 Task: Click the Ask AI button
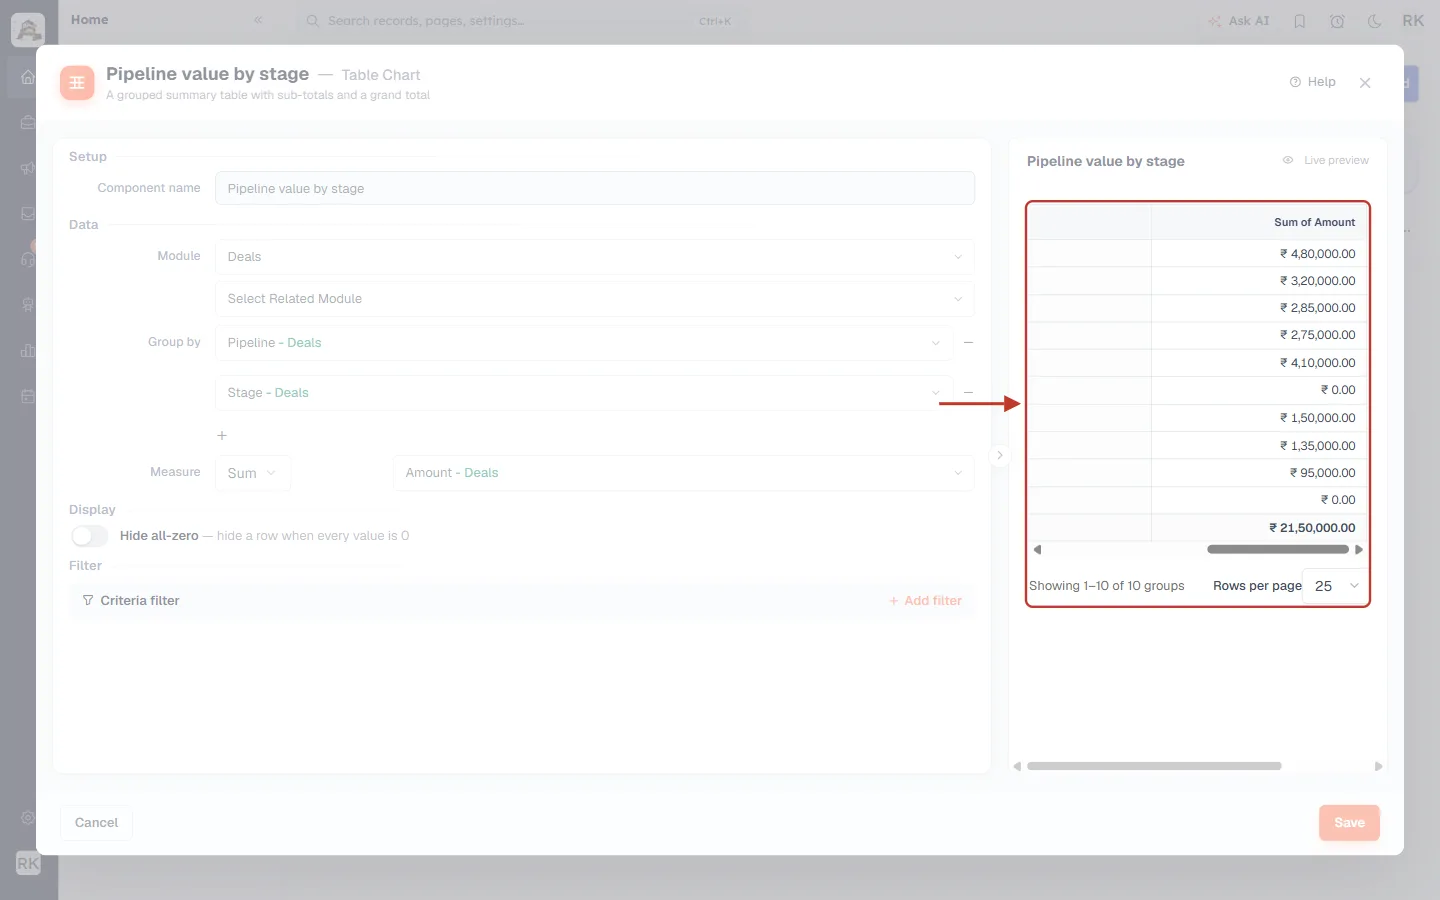1238,21
